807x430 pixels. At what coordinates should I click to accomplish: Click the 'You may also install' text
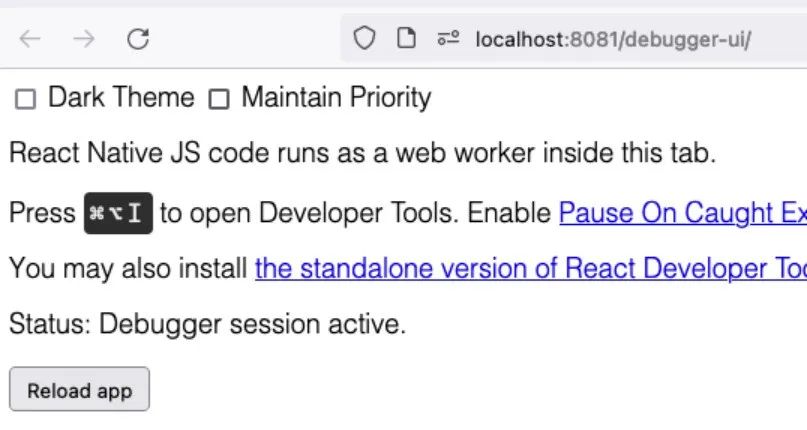[128, 269]
